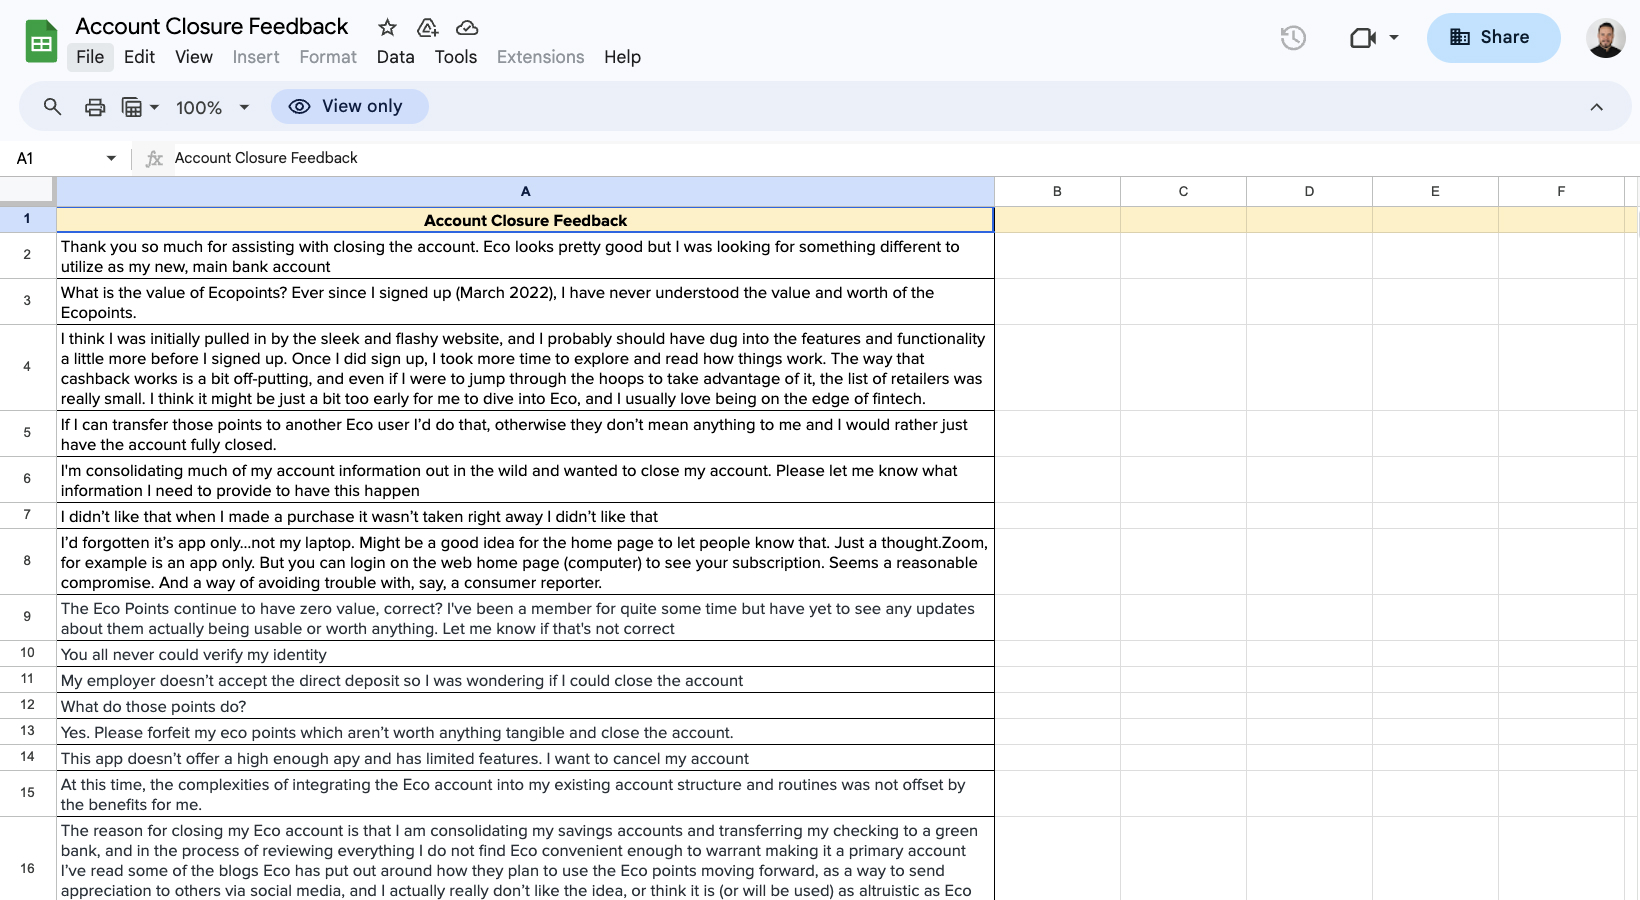
Task: Click the print icon
Action: (95, 107)
